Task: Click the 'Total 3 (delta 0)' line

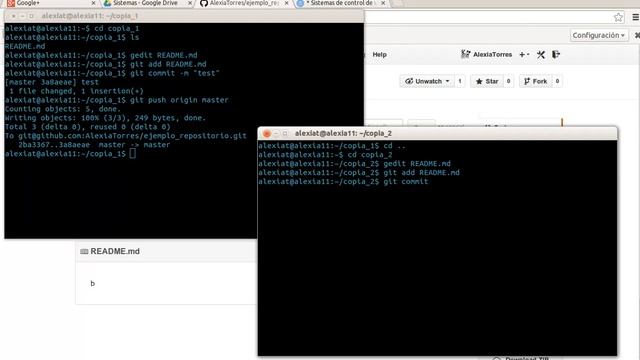Action: click(88, 127)
